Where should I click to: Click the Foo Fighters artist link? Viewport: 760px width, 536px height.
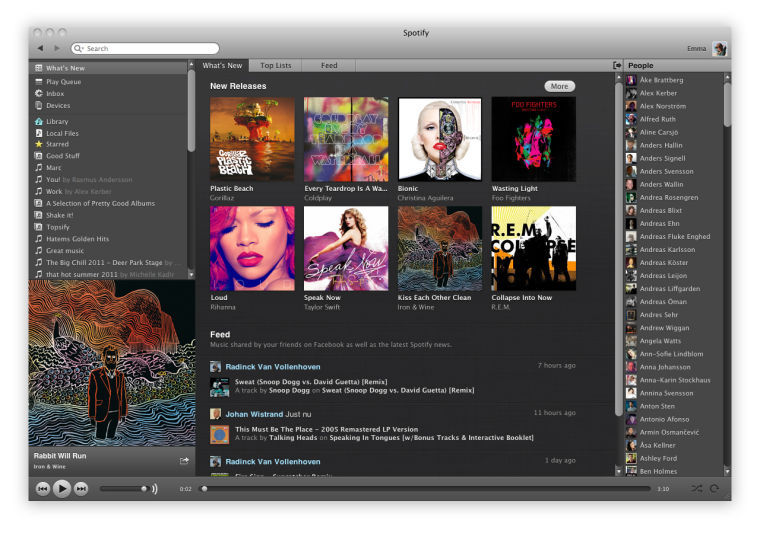coord(511,198)
